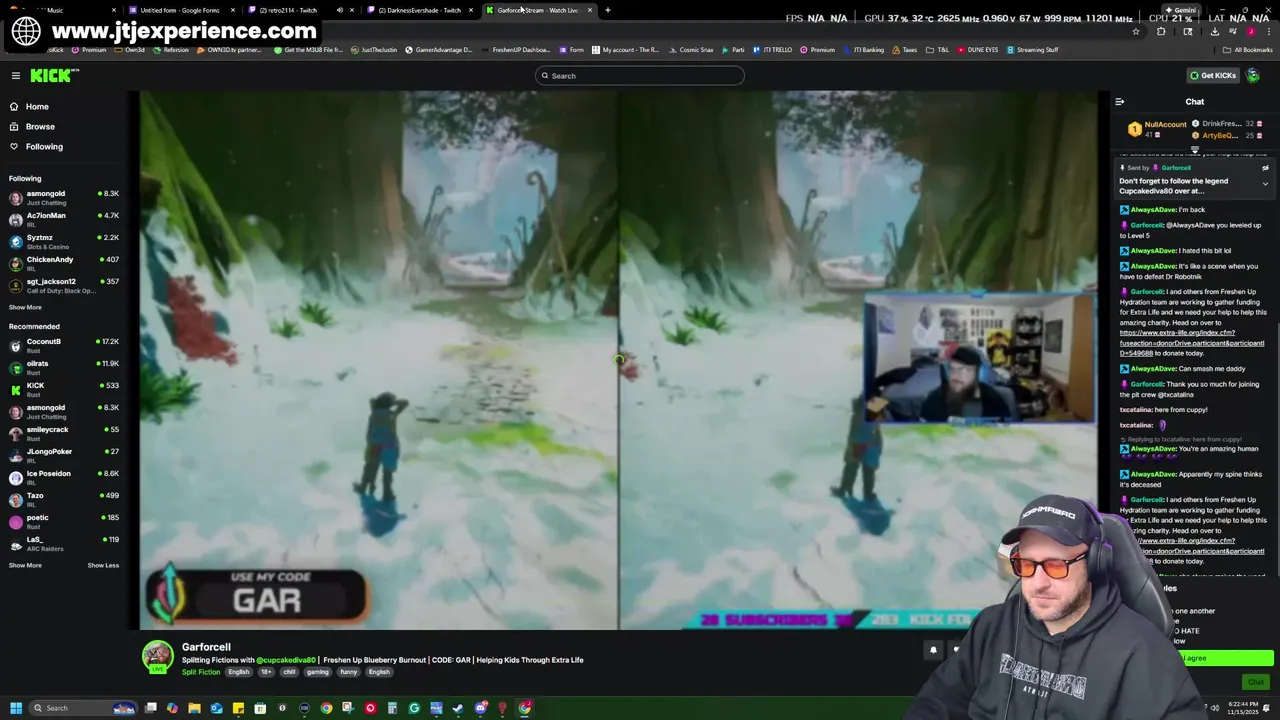Switch to Untitled form Google Forms tab
This screenshot has height=720, width=1280.
point(179,10)
